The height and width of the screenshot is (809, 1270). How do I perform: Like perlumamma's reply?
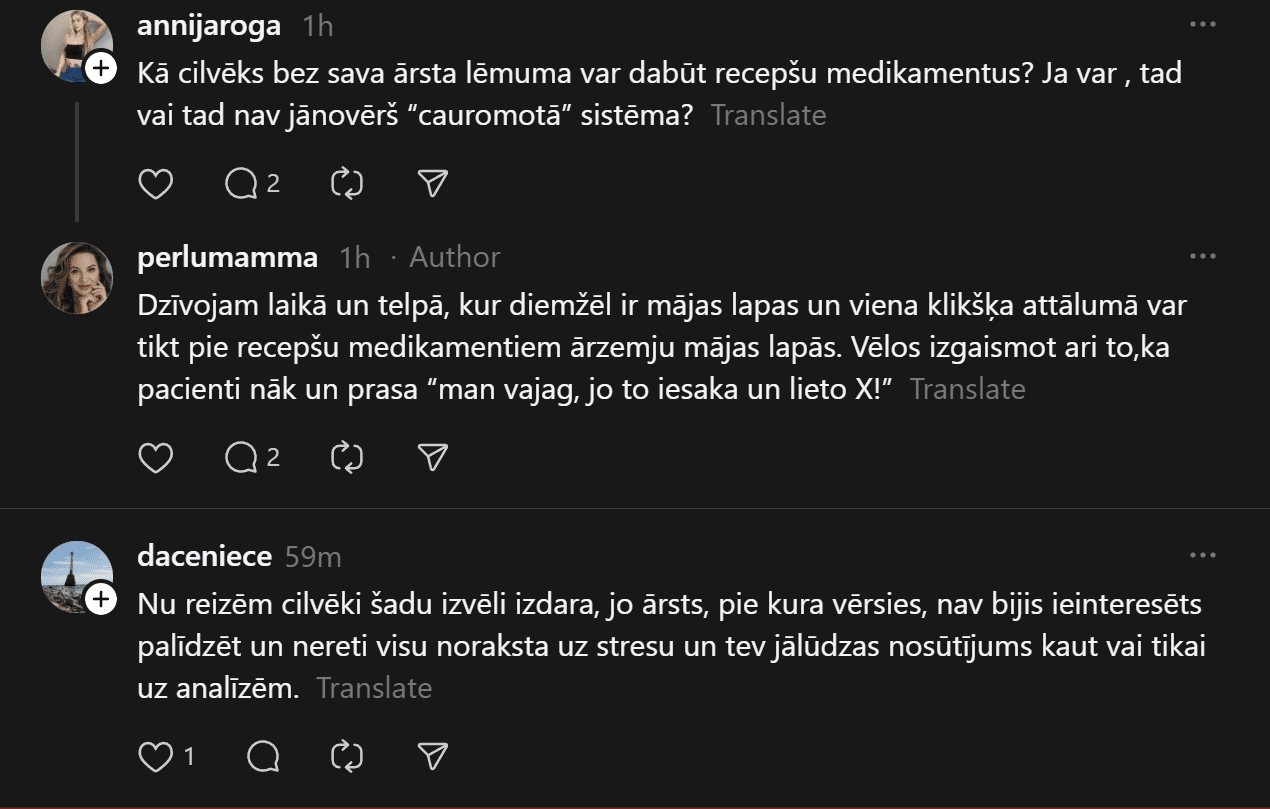(155, 458)
